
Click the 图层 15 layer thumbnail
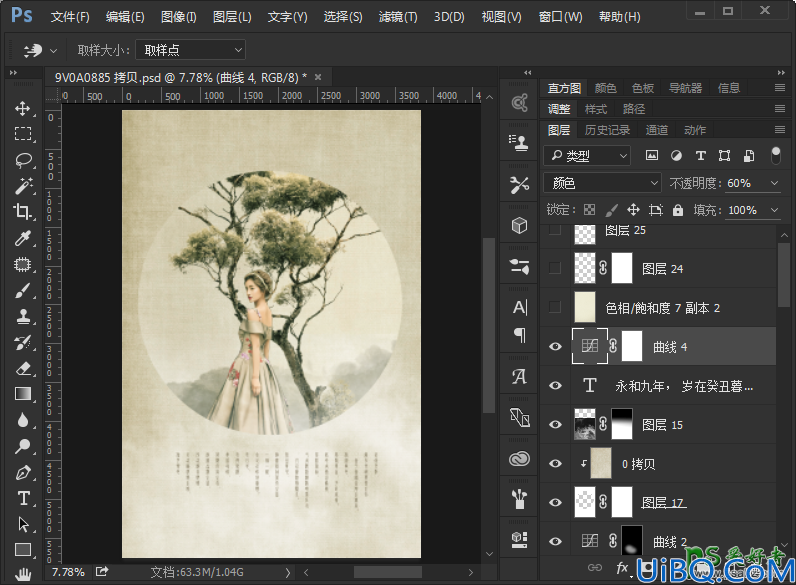click(x=584, y=424)
